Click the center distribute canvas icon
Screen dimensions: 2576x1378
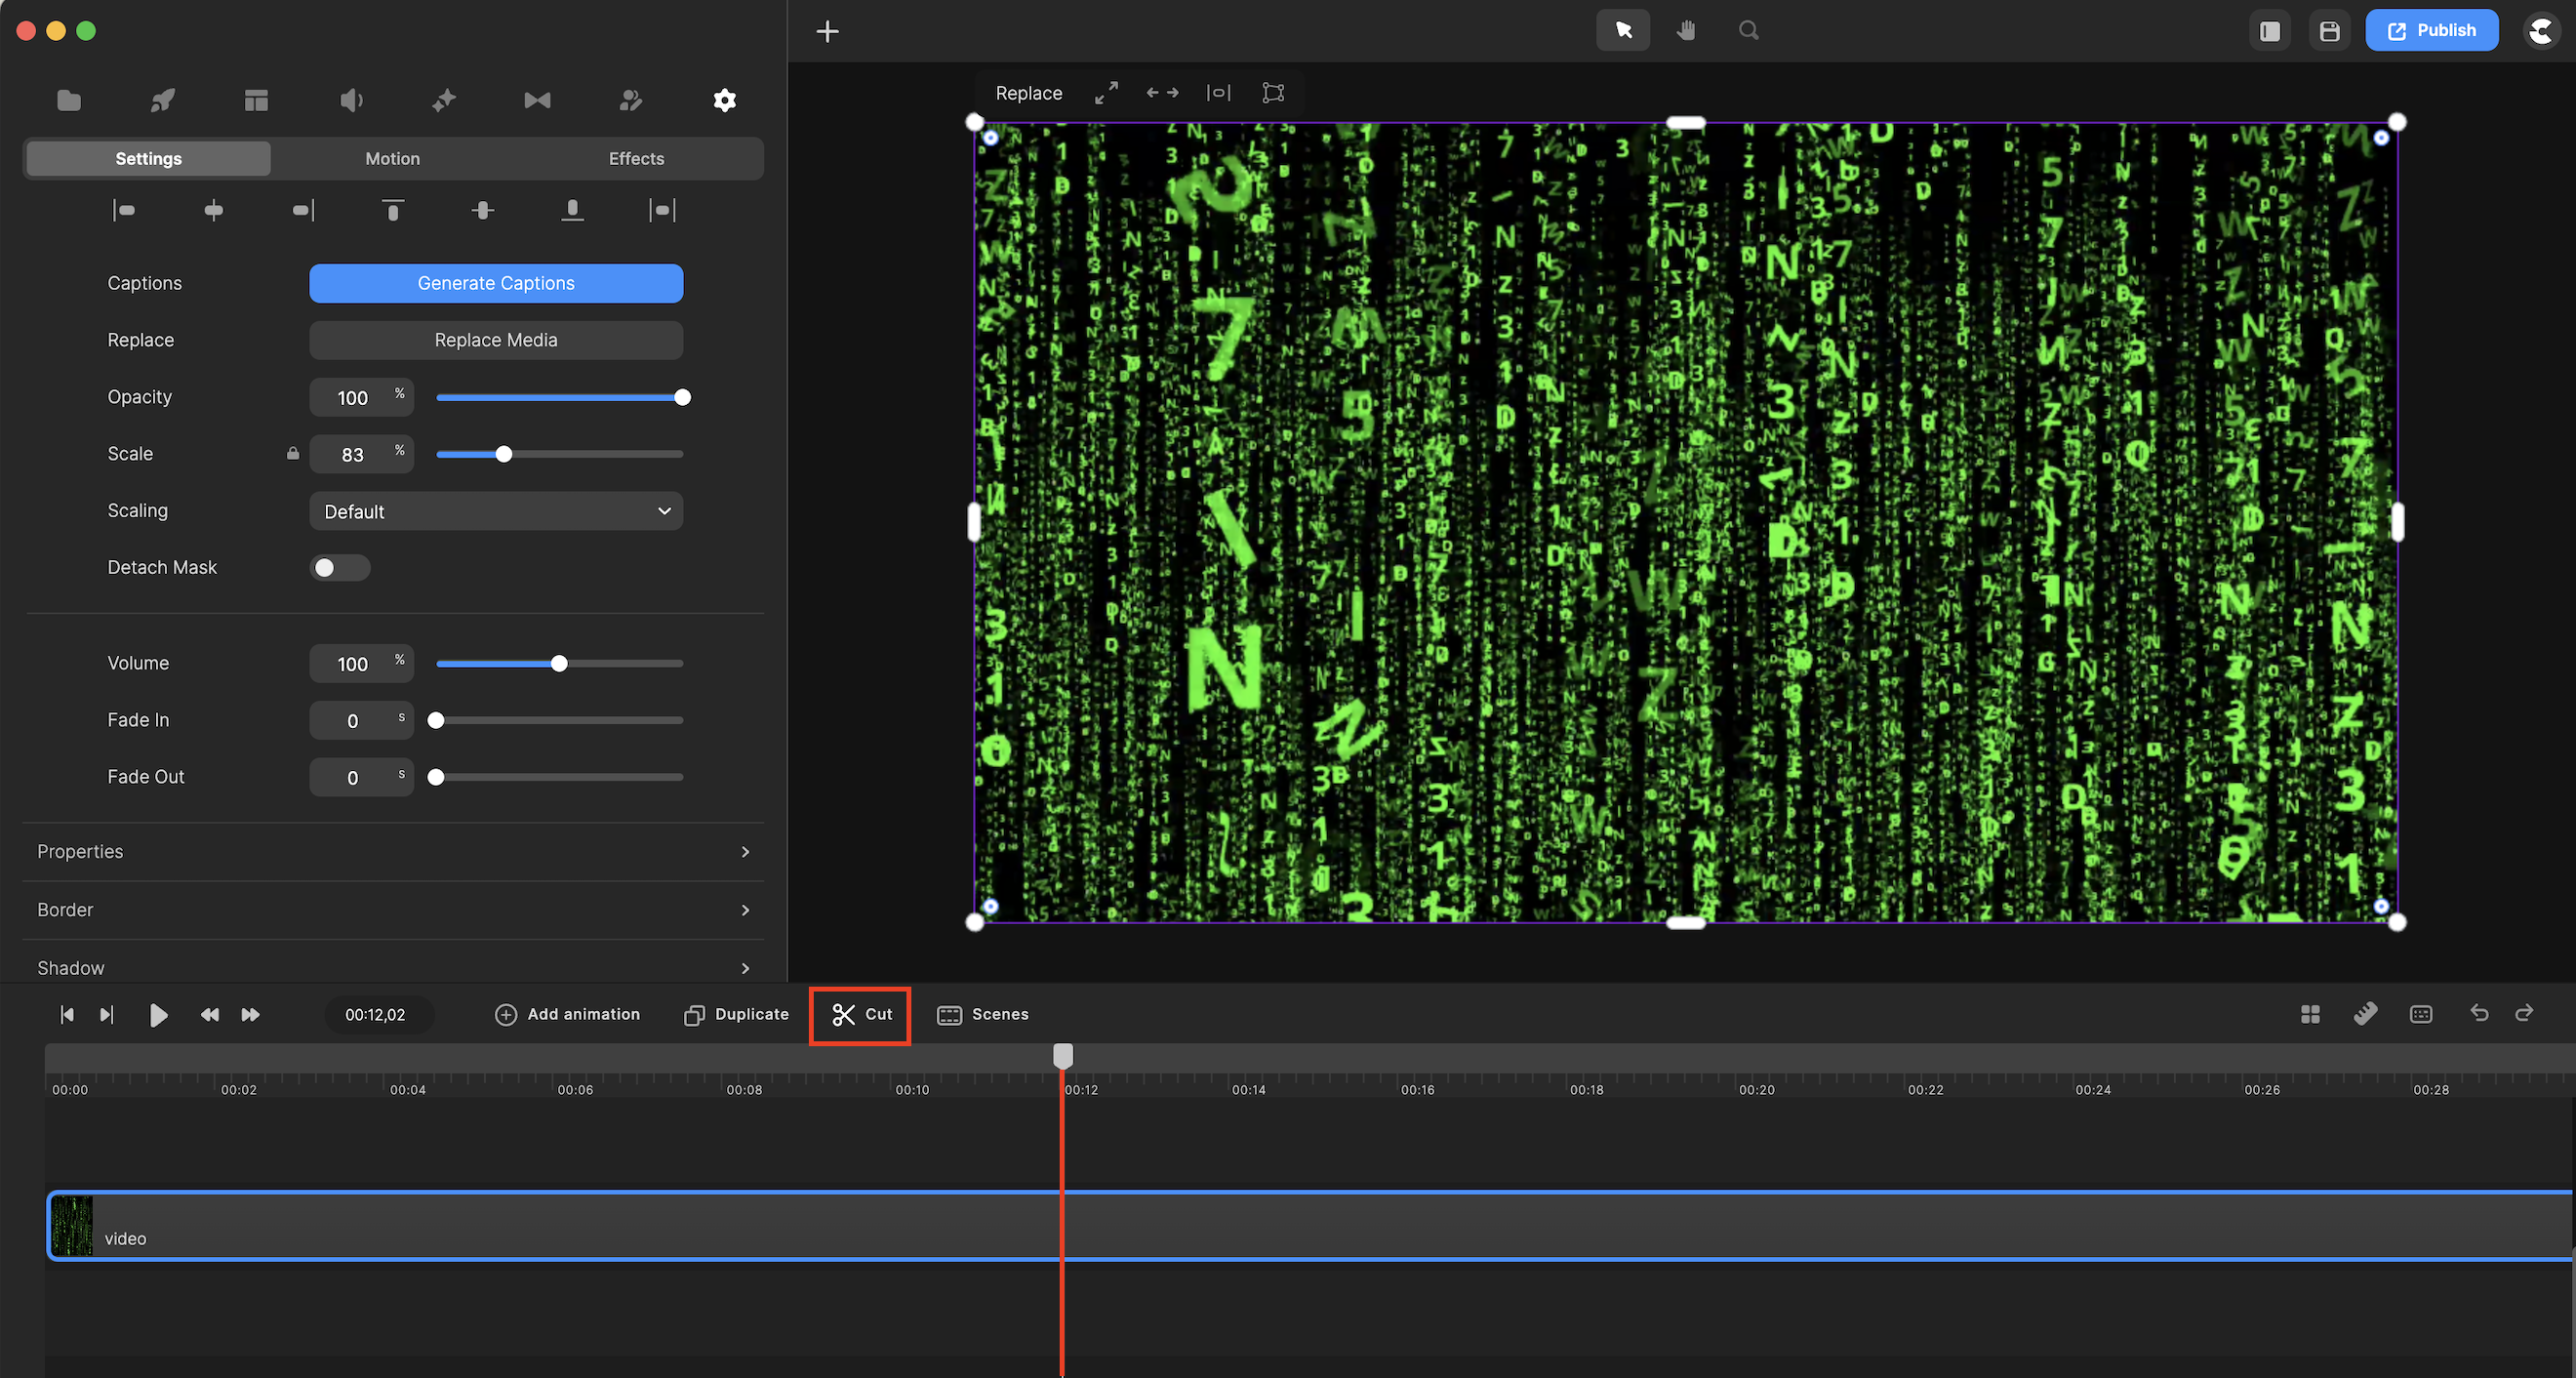tap(1218, 93)
